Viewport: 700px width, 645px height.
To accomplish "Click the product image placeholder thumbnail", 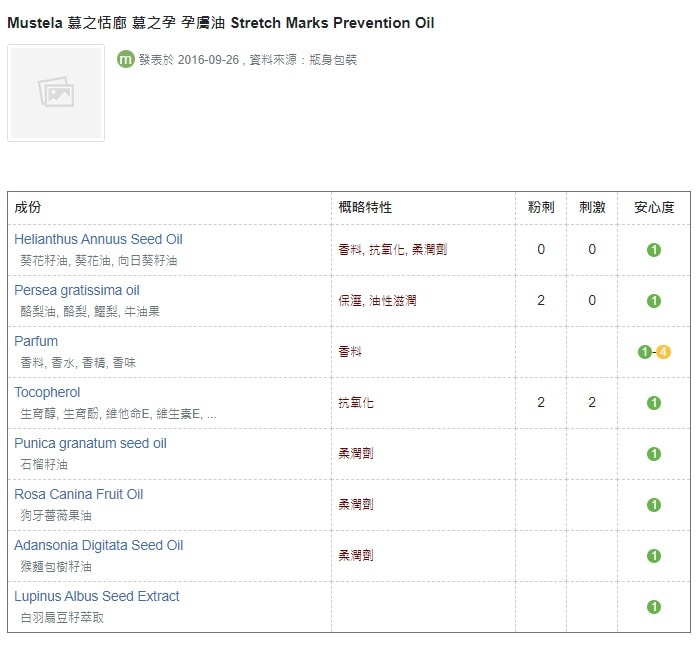I will click(56, 93).
